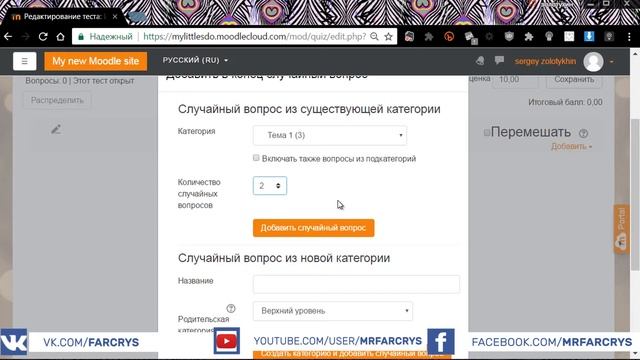Open help icon for Родительская категория

point(231,308)
